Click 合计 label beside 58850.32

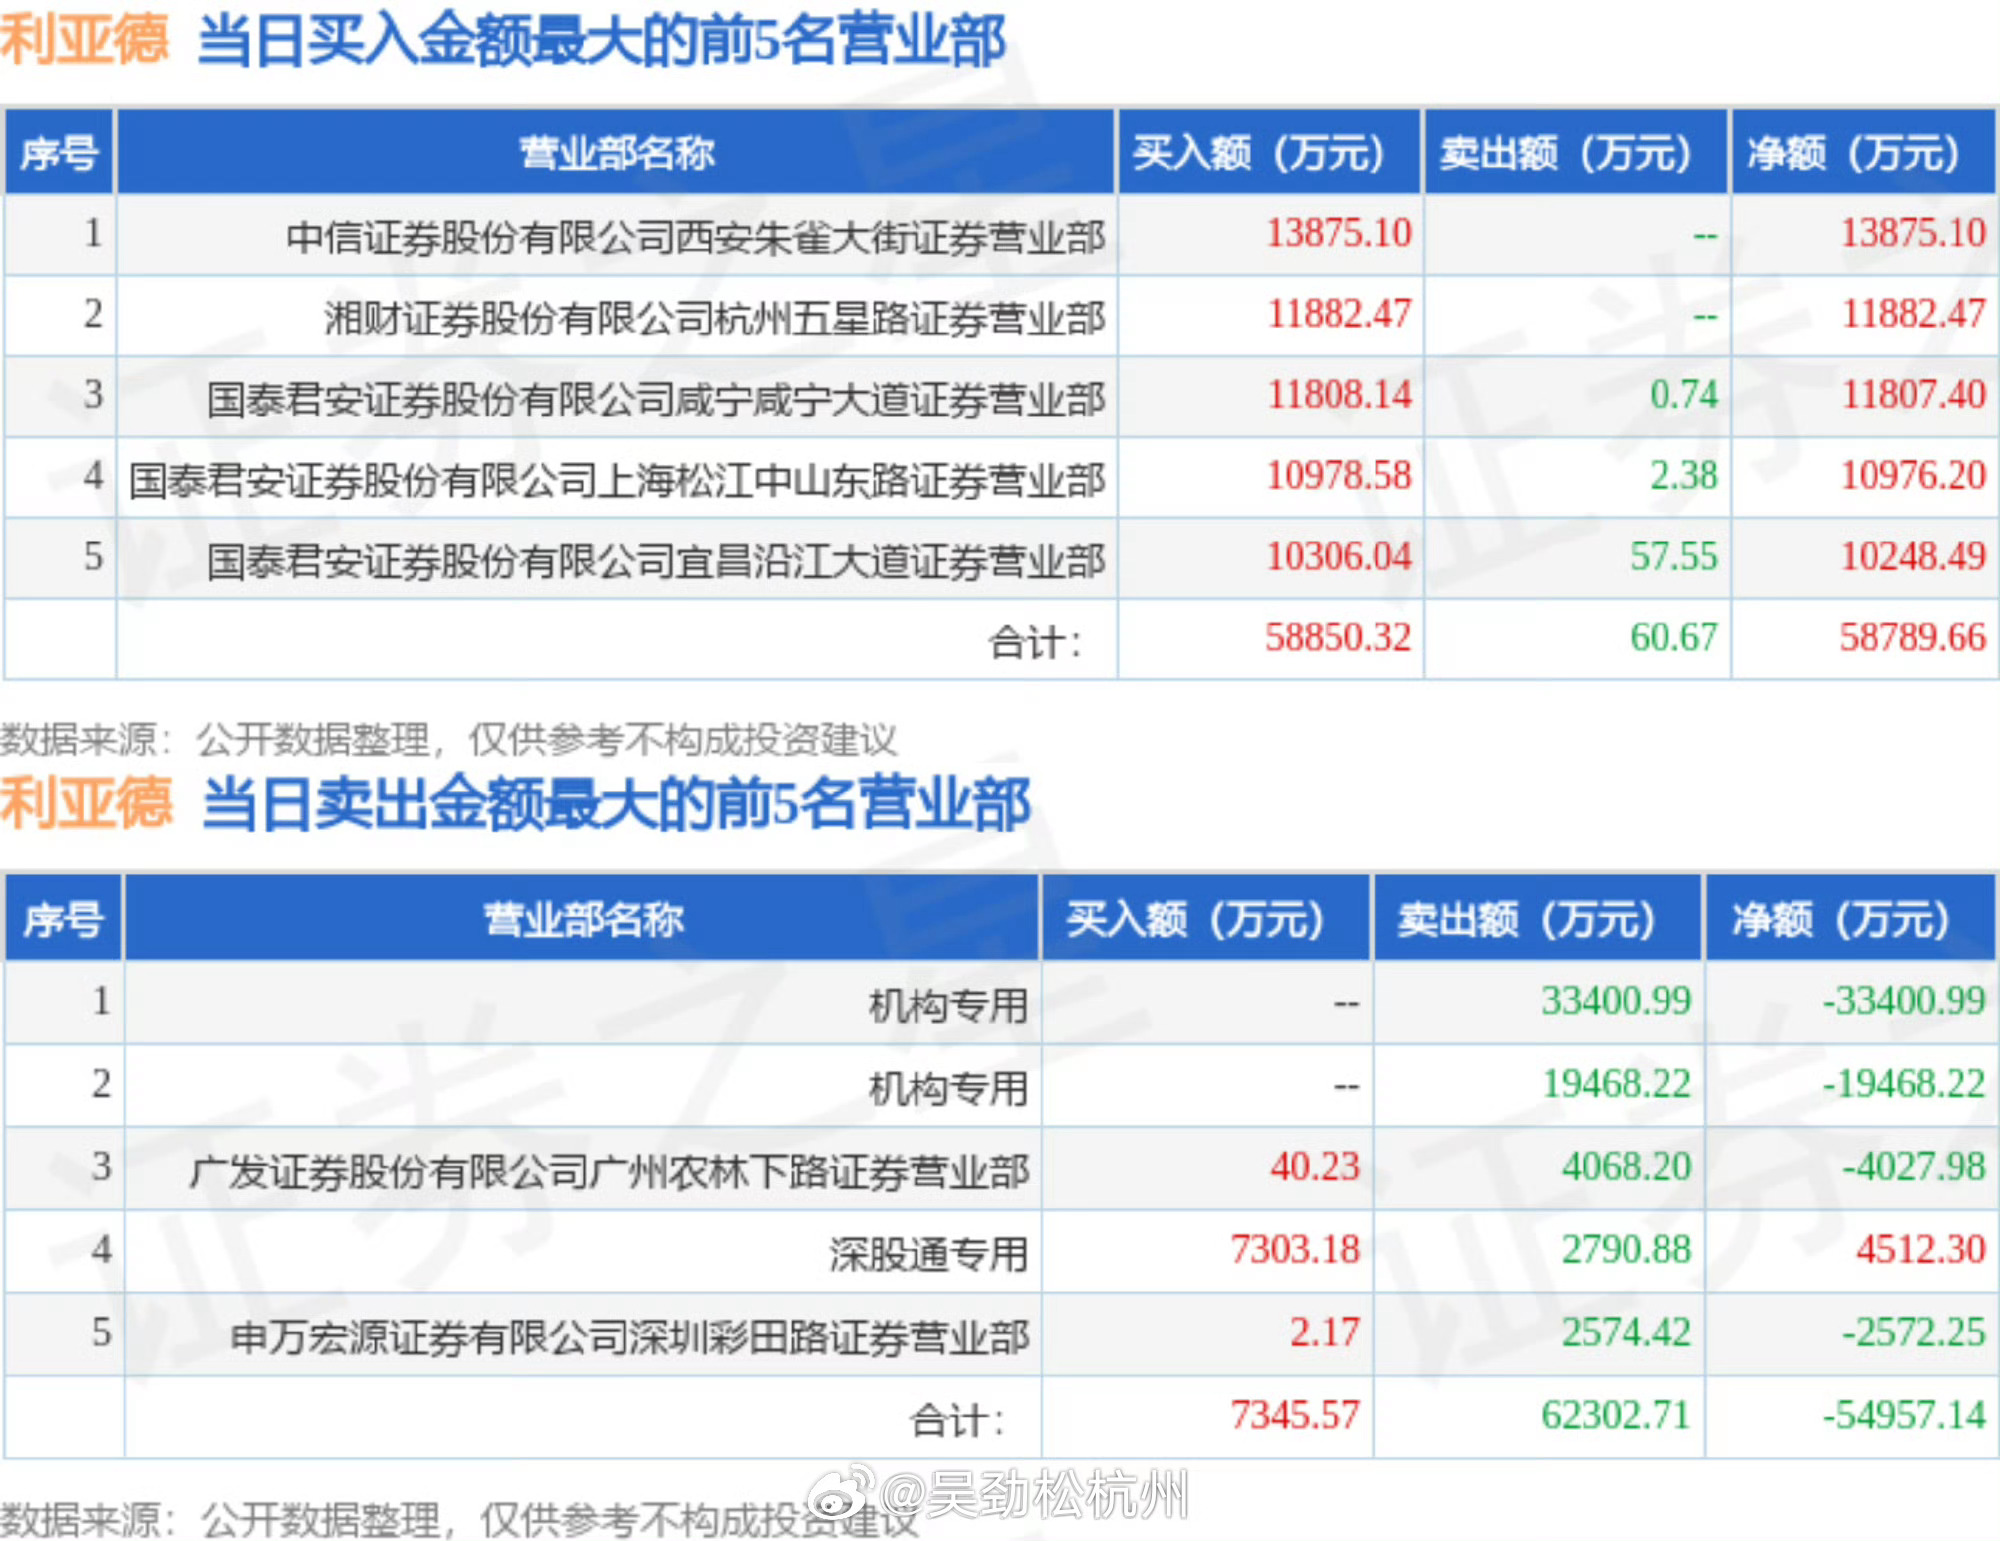point(1036,642)
